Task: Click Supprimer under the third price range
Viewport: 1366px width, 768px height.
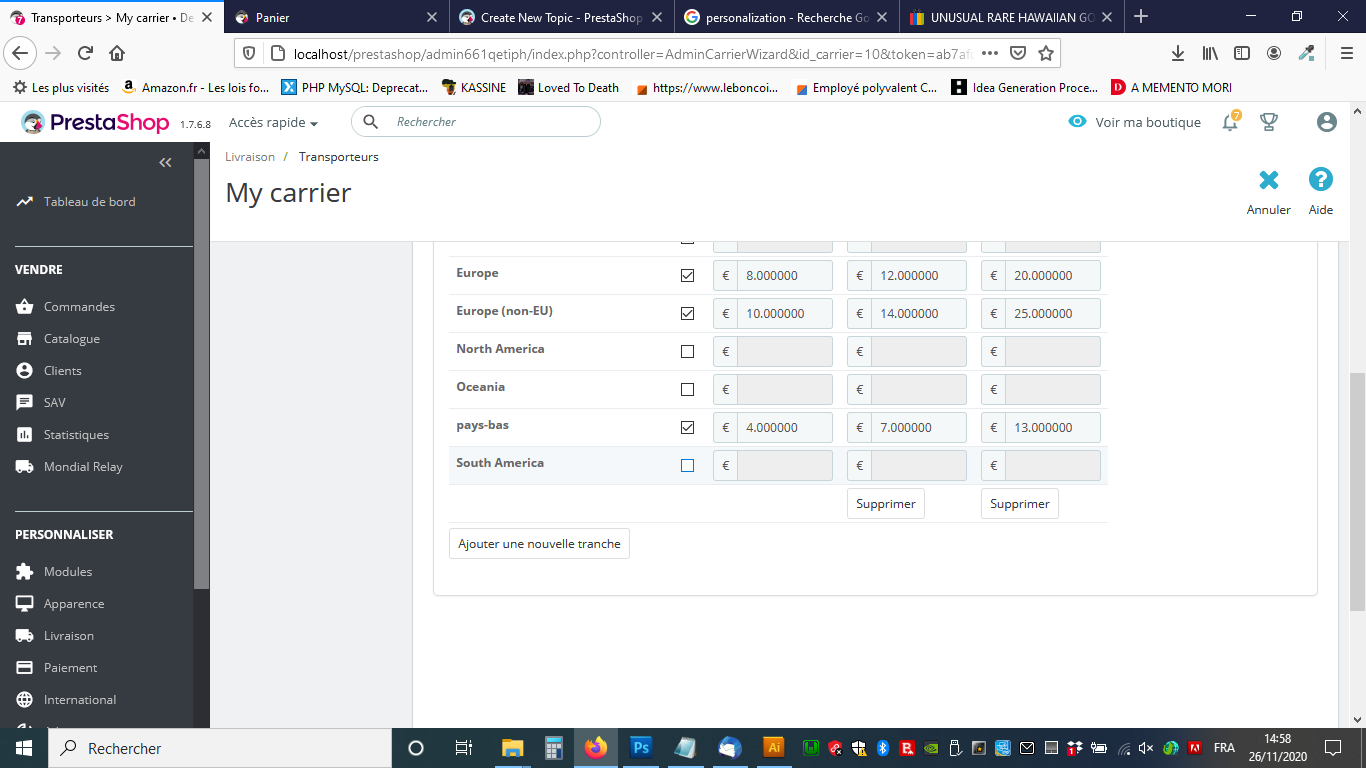Action: click(x=1020, y=504)
